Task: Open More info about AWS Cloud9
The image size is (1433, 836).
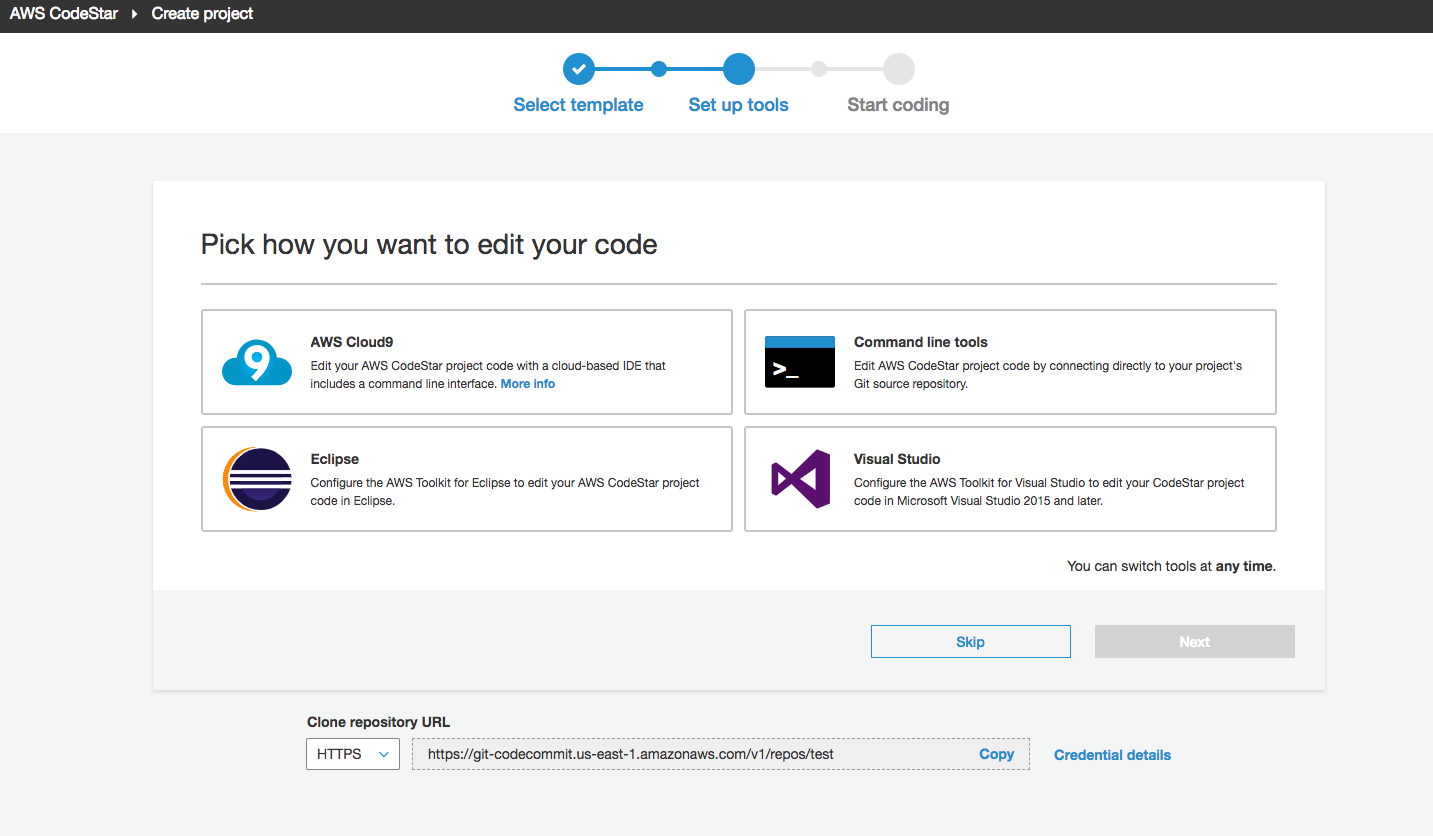Action: point(527,383)
